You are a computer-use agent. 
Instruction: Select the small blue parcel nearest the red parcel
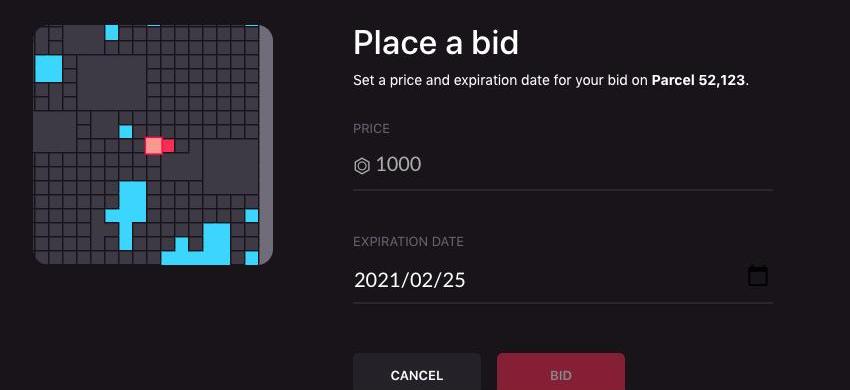point(126,131)
